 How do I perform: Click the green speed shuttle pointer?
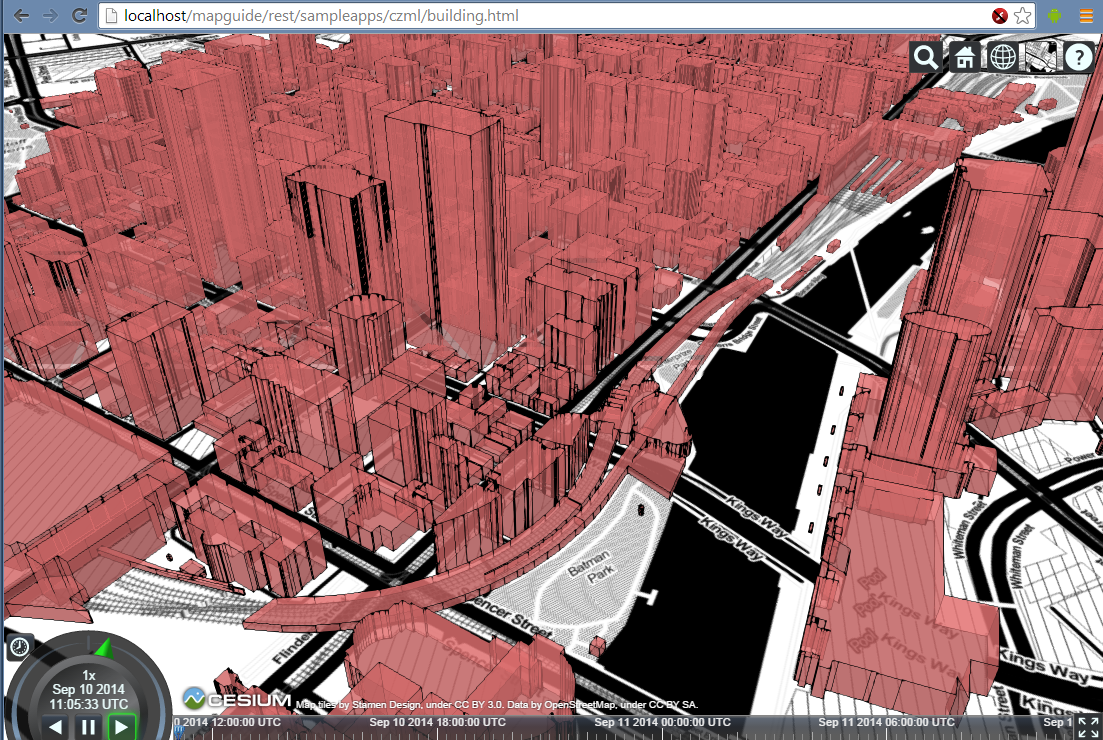point(103,648)
